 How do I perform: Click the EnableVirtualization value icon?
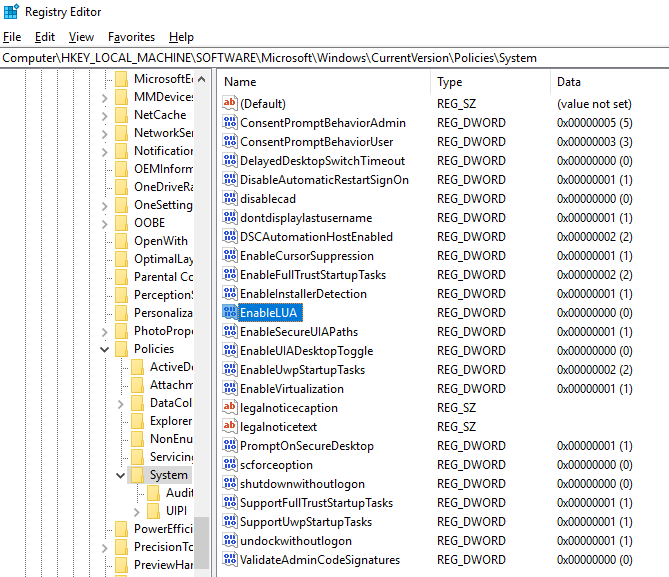tap(229, 389)
